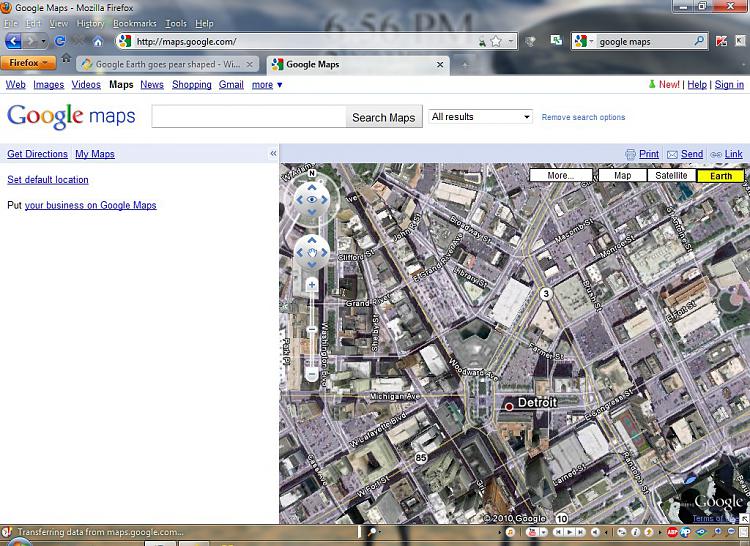This screenshot has width=750, height=546.
Task: Bookmark this page with the star icon
Action: coord(496,42)
